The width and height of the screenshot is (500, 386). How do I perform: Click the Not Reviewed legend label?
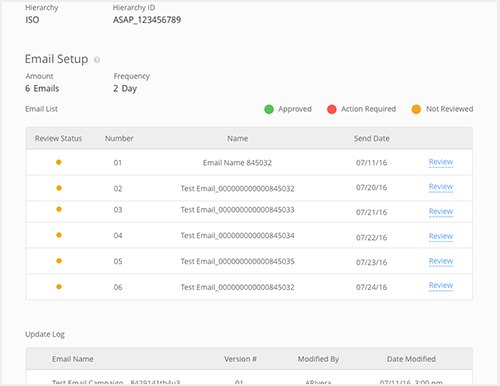pos(450,109)
